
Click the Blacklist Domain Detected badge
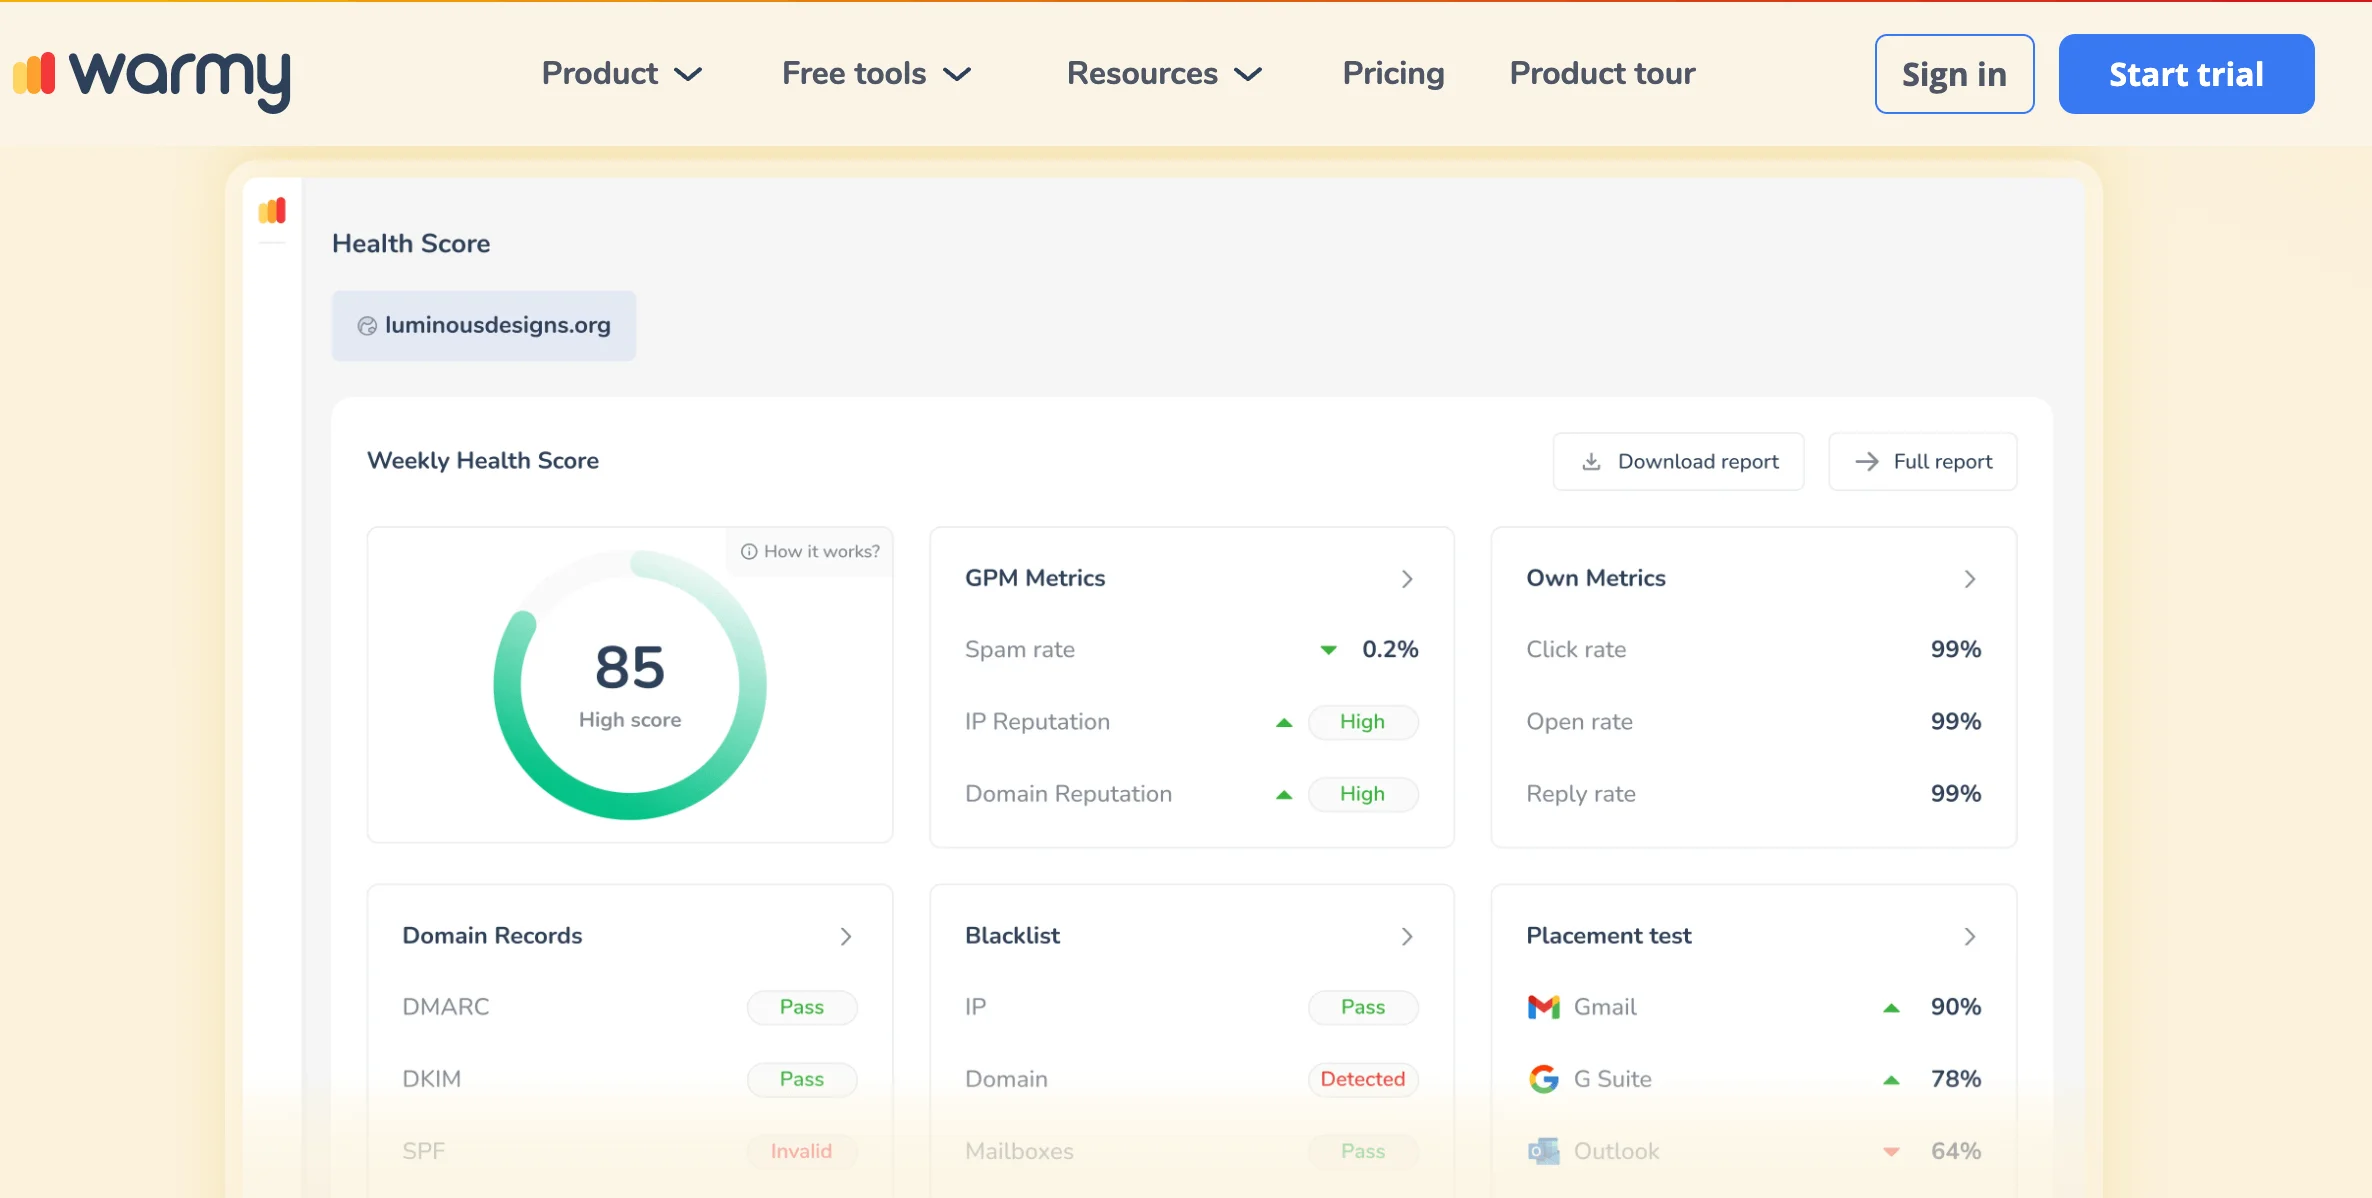[x=1362, y=1079]
